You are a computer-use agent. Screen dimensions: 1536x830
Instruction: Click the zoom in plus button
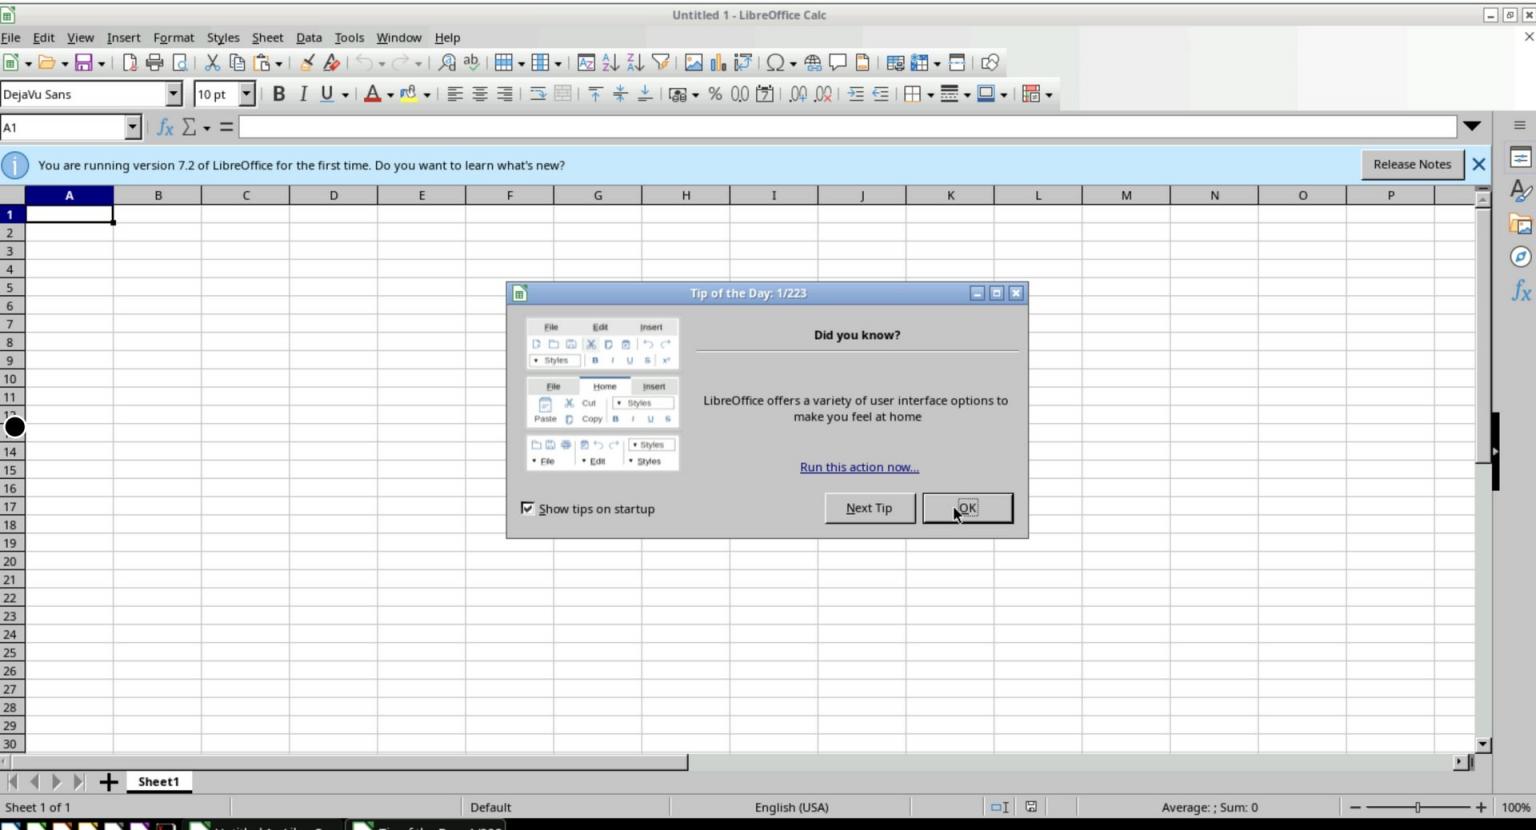point(1481,807)
